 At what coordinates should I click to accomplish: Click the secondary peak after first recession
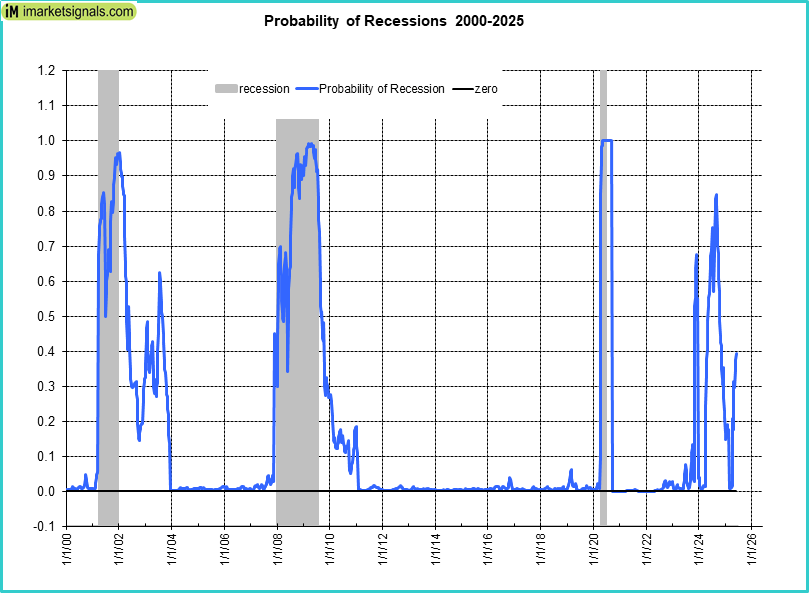(x=159, y=273)
